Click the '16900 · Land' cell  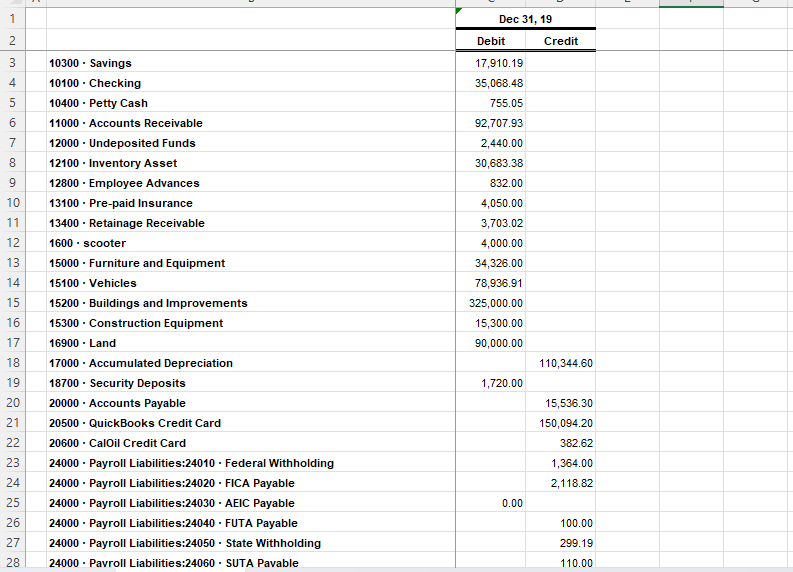click(251, 342)
